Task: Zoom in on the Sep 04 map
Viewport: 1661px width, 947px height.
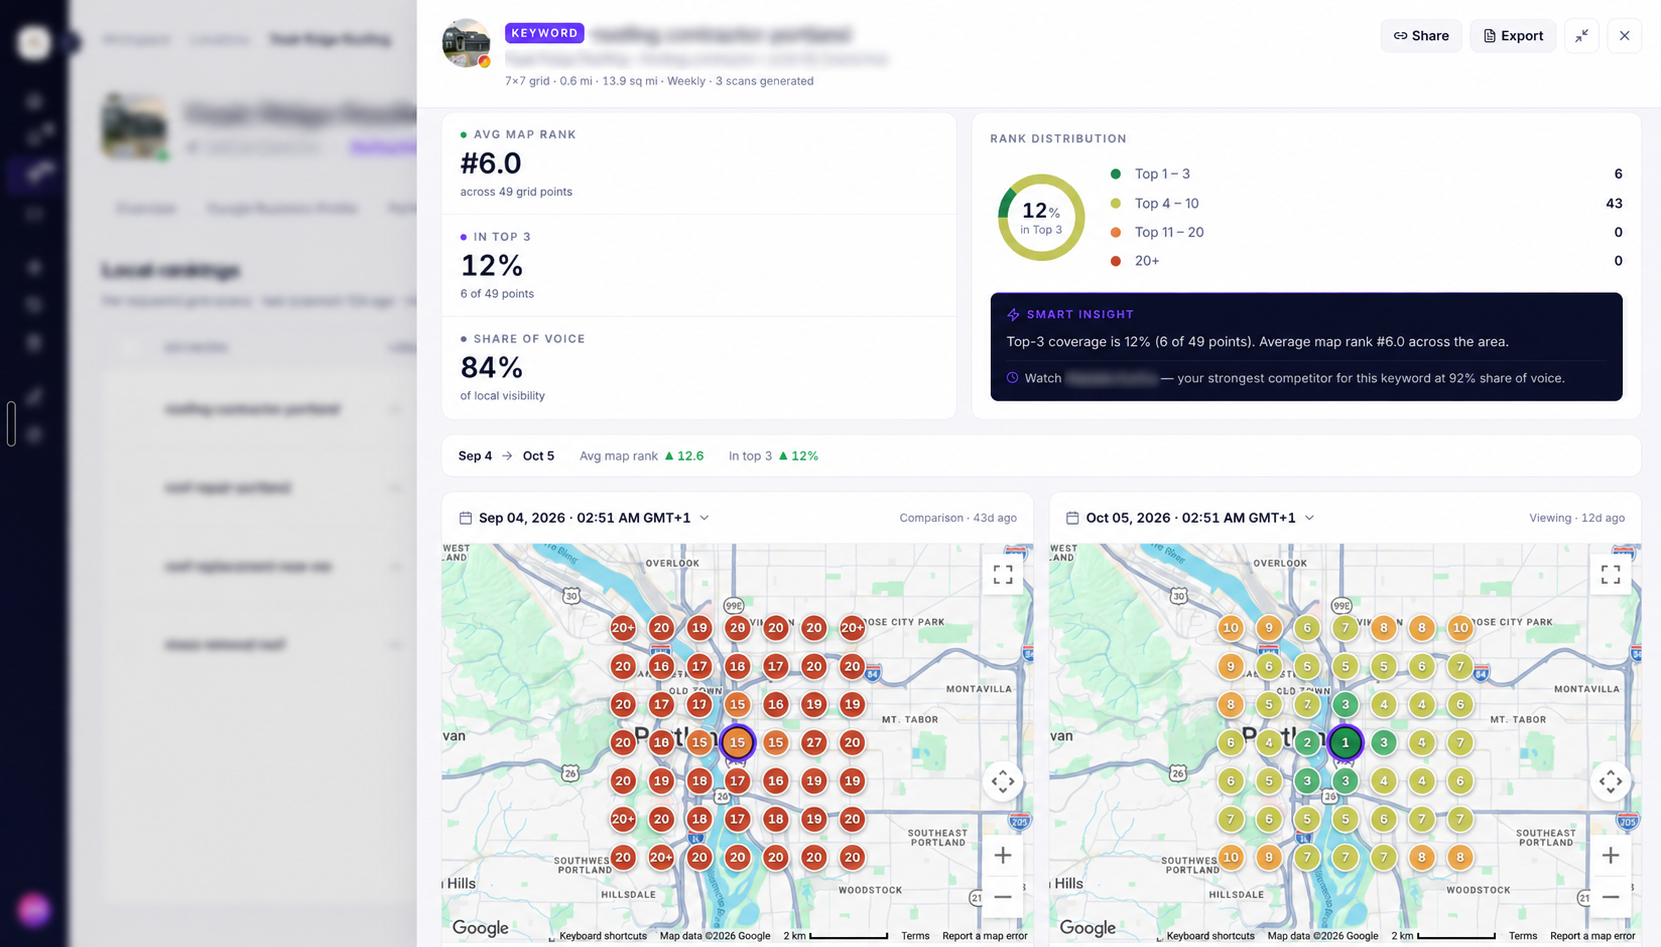Action: (1003, 855)
